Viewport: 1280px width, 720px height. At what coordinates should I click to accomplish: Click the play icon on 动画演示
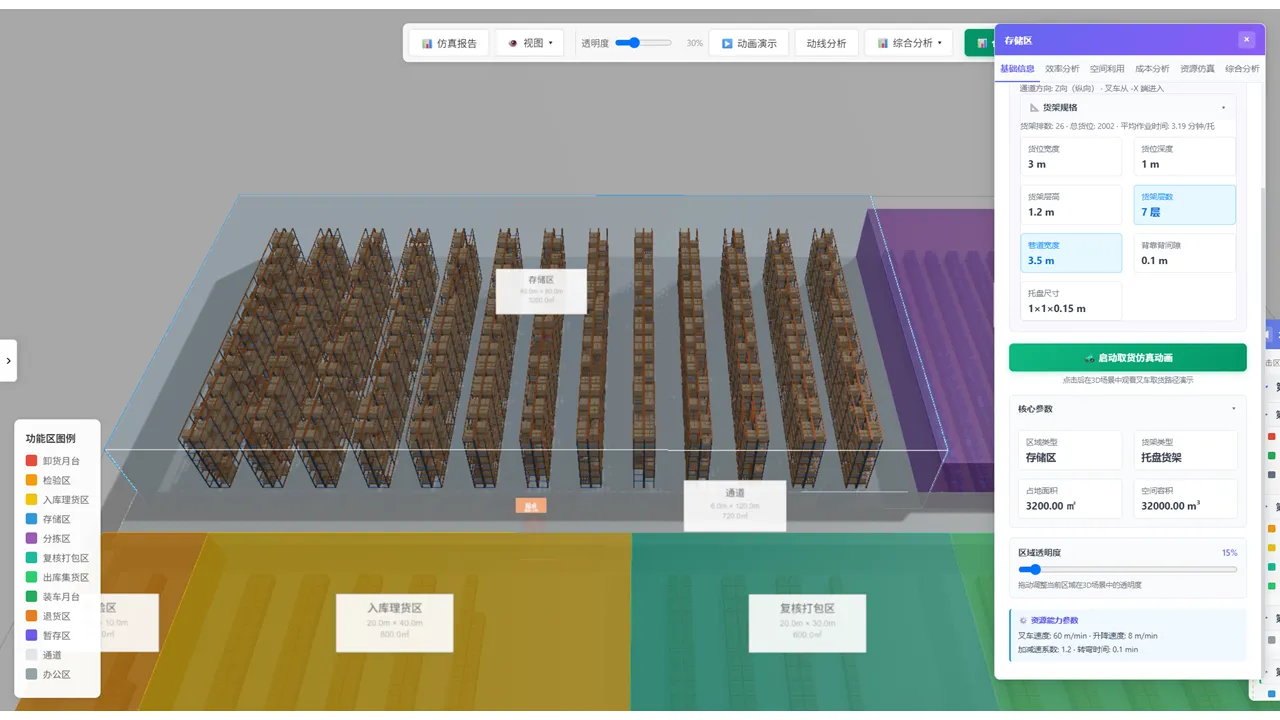coord(727,43)
